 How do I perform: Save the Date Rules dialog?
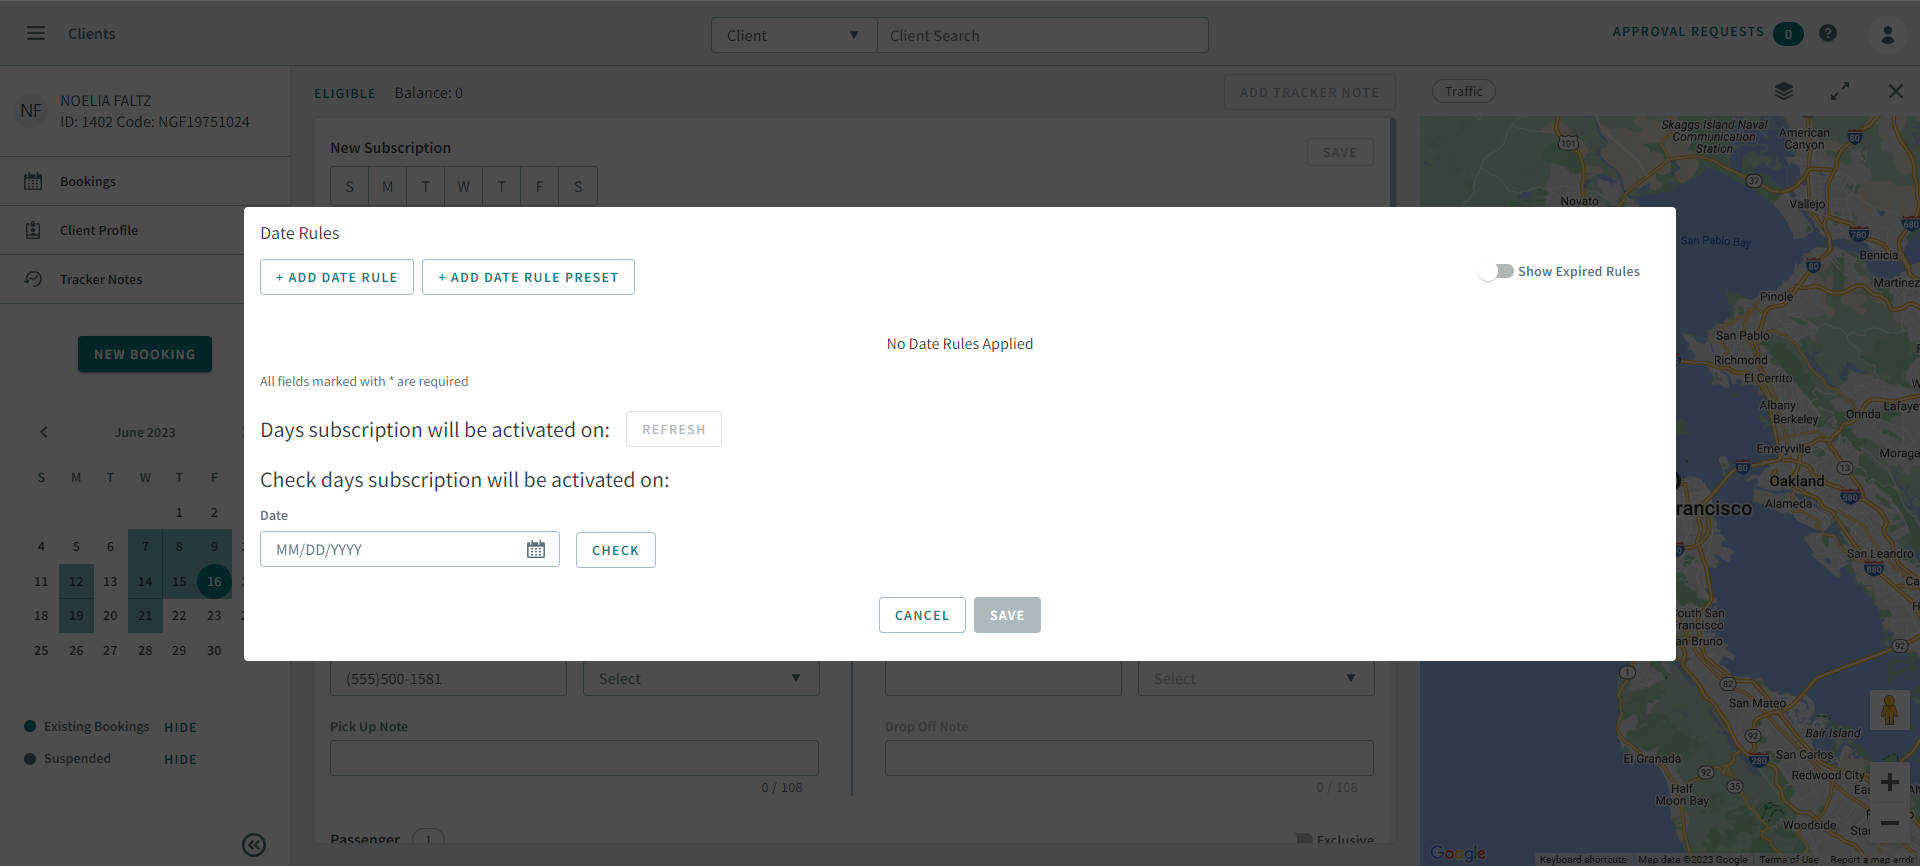point(1007,615)
